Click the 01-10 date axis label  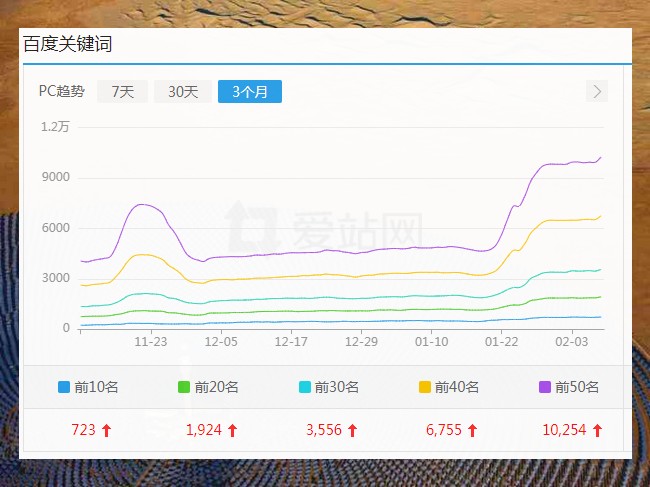pyautogui.click(x=432, y=342)
